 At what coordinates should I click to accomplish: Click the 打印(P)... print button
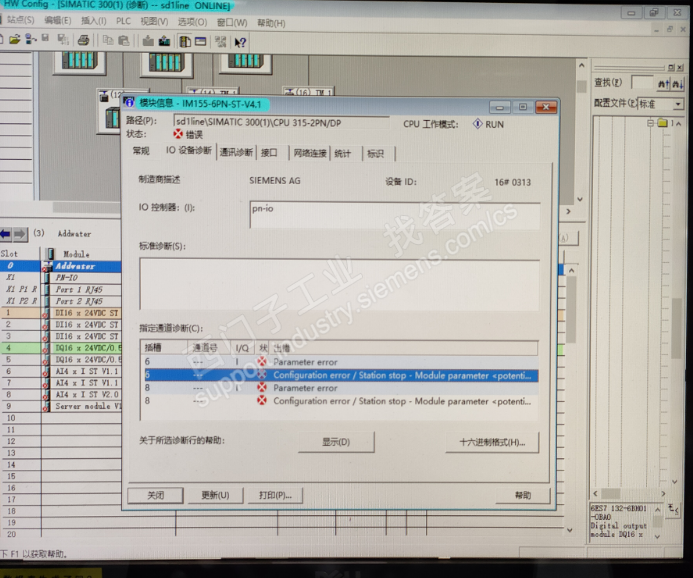tap(275, 495)
